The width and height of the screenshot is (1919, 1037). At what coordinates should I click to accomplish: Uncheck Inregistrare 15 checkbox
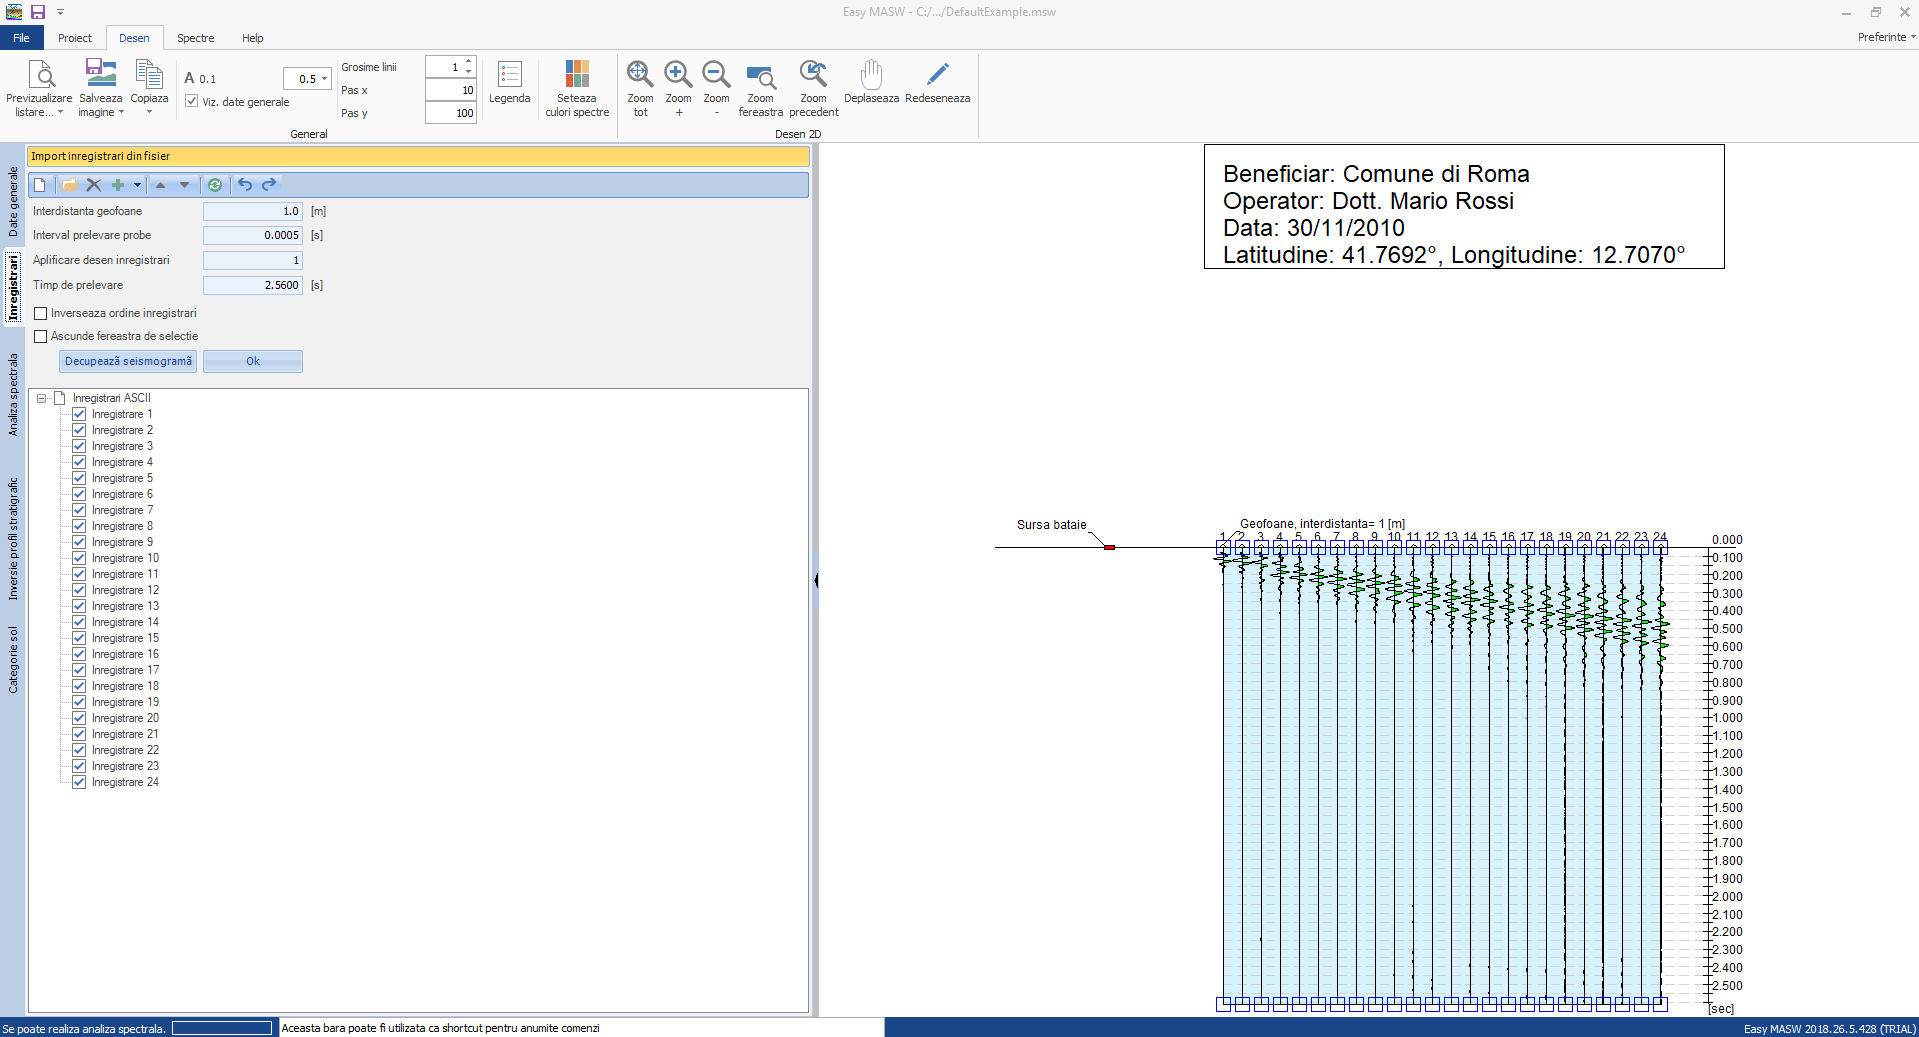pos(79,638)
